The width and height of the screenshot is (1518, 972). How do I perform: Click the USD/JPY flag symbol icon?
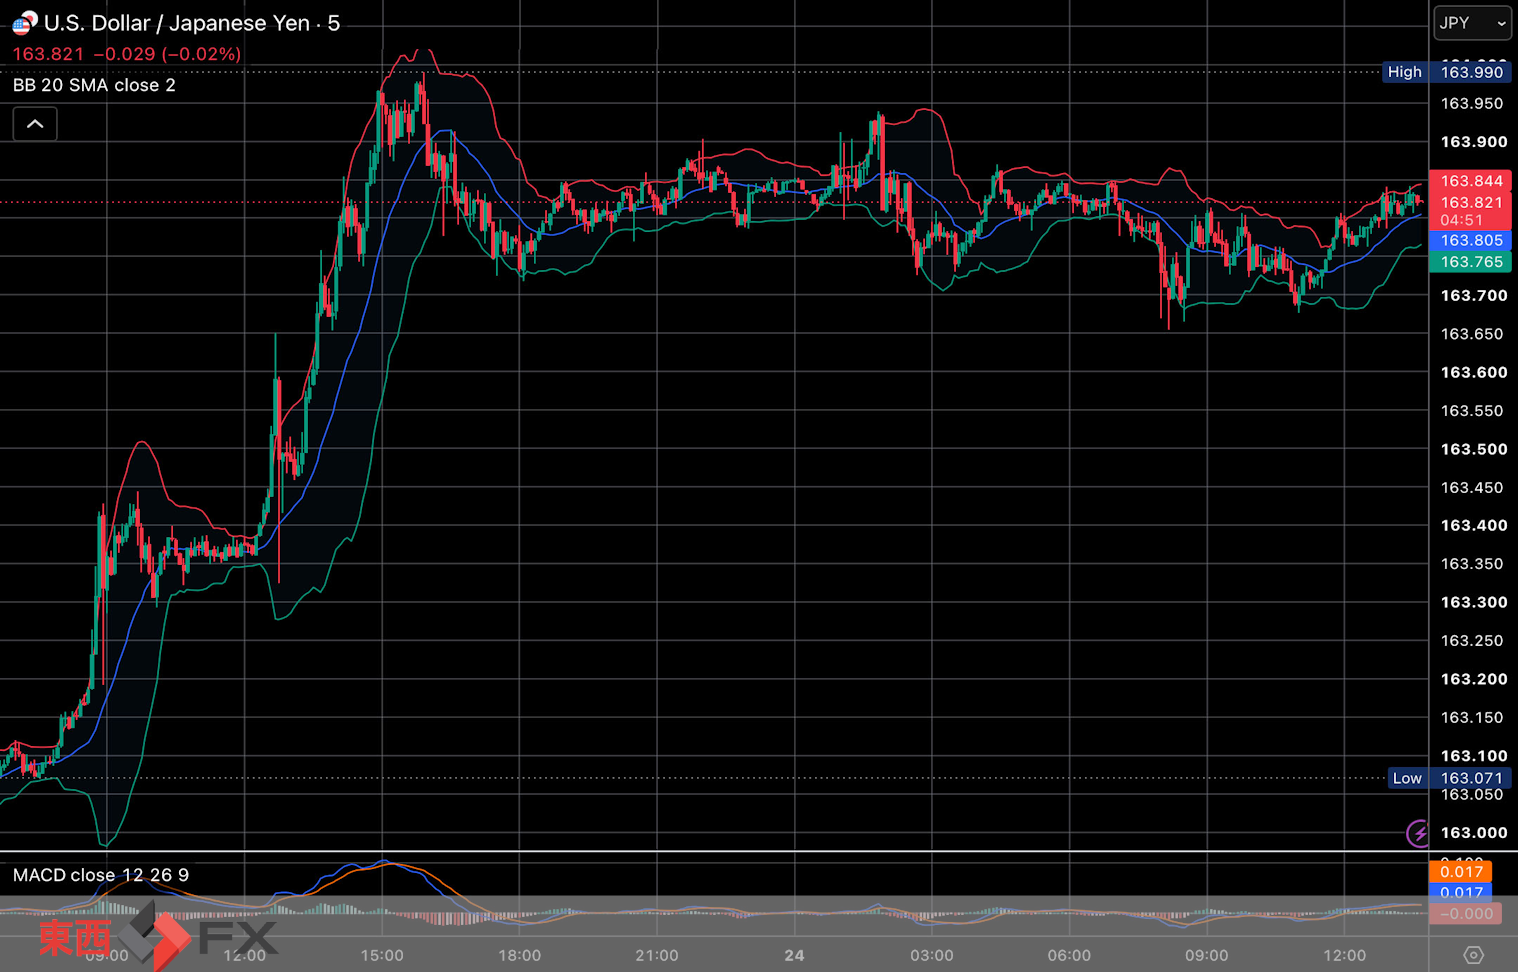[x=23, y=22]
